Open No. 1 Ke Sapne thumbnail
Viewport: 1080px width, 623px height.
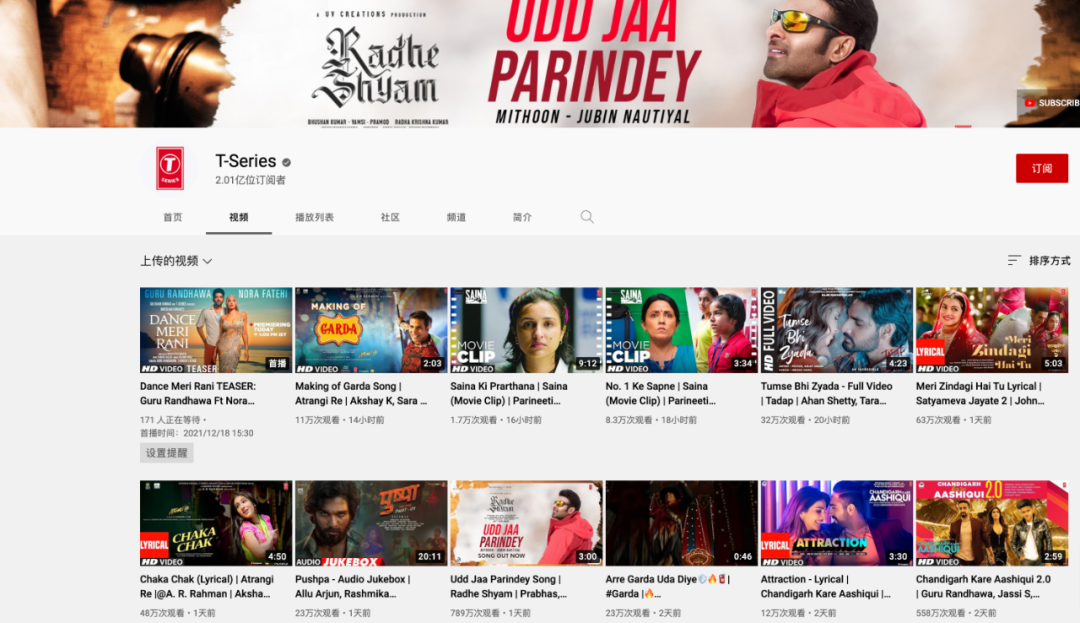681,330
